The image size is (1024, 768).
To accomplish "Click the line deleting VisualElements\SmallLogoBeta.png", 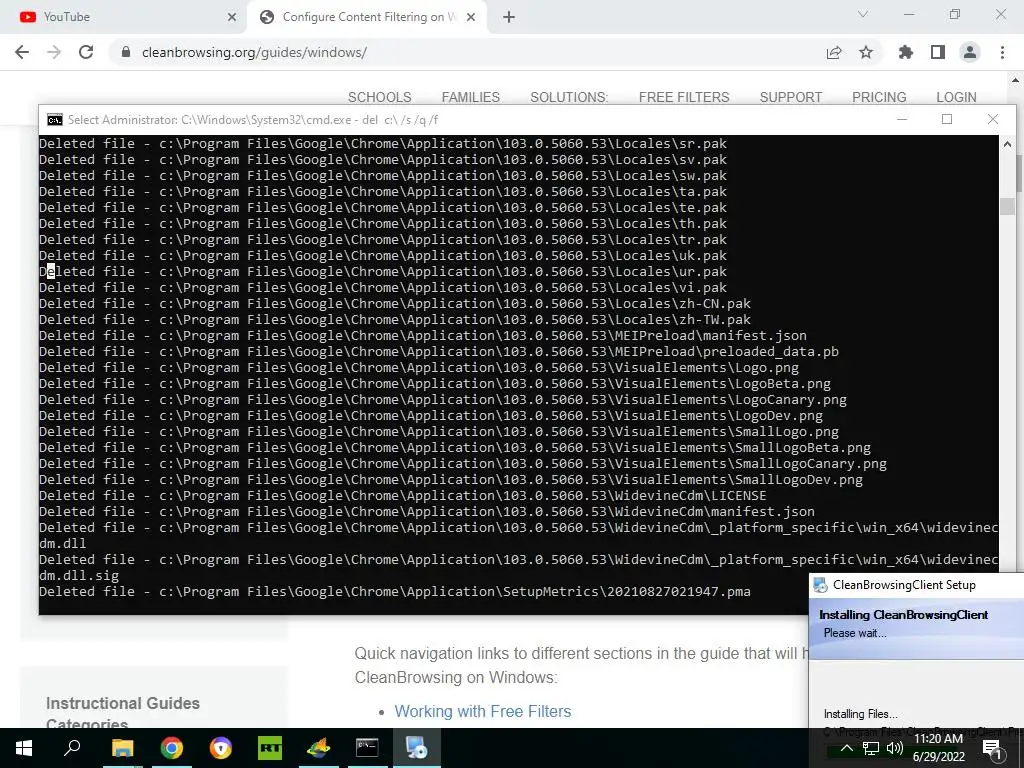I will tap(455, 448).
